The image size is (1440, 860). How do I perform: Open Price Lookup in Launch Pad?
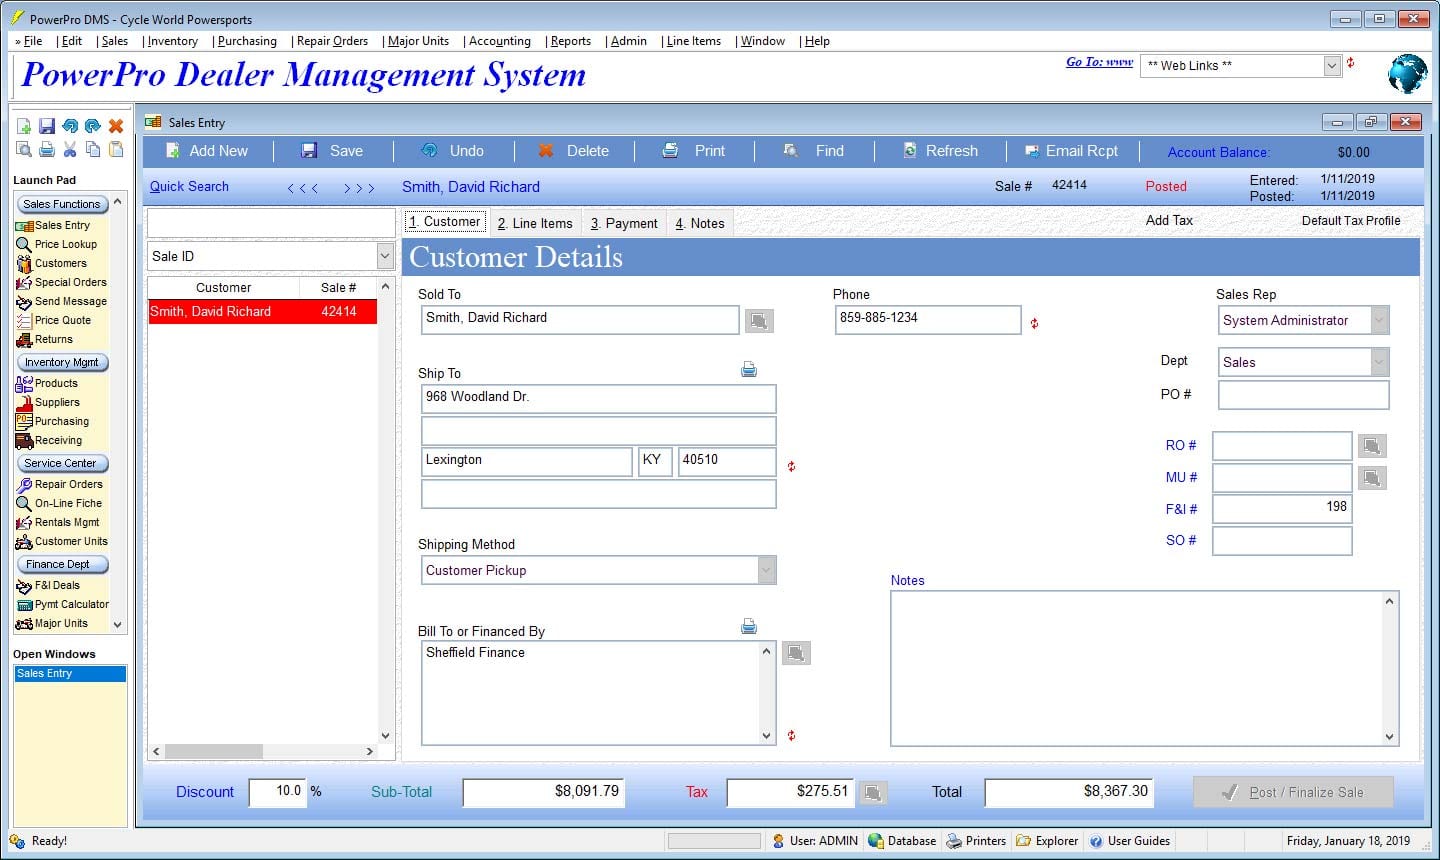click(56, 244)
